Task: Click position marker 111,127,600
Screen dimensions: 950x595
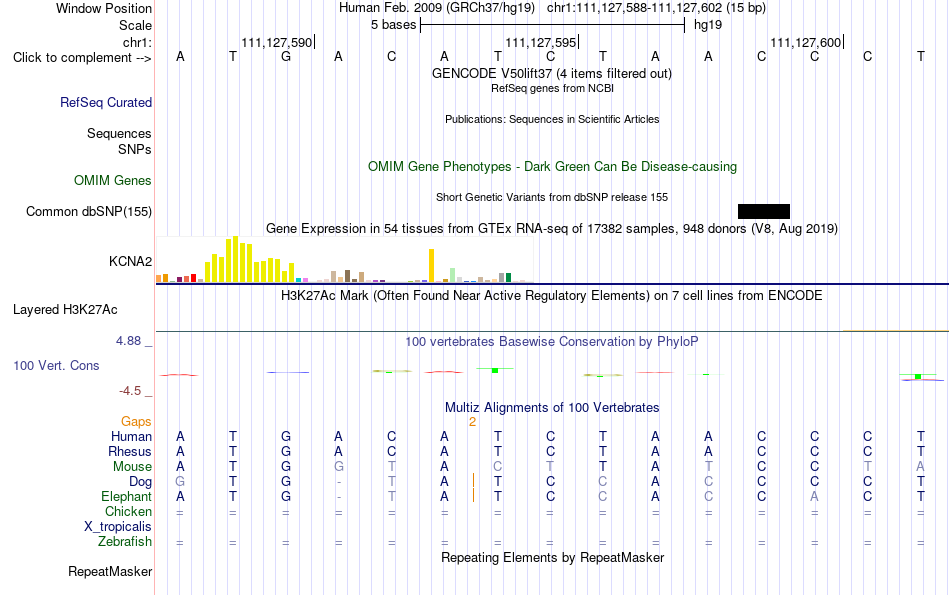Action: (806, 42)
